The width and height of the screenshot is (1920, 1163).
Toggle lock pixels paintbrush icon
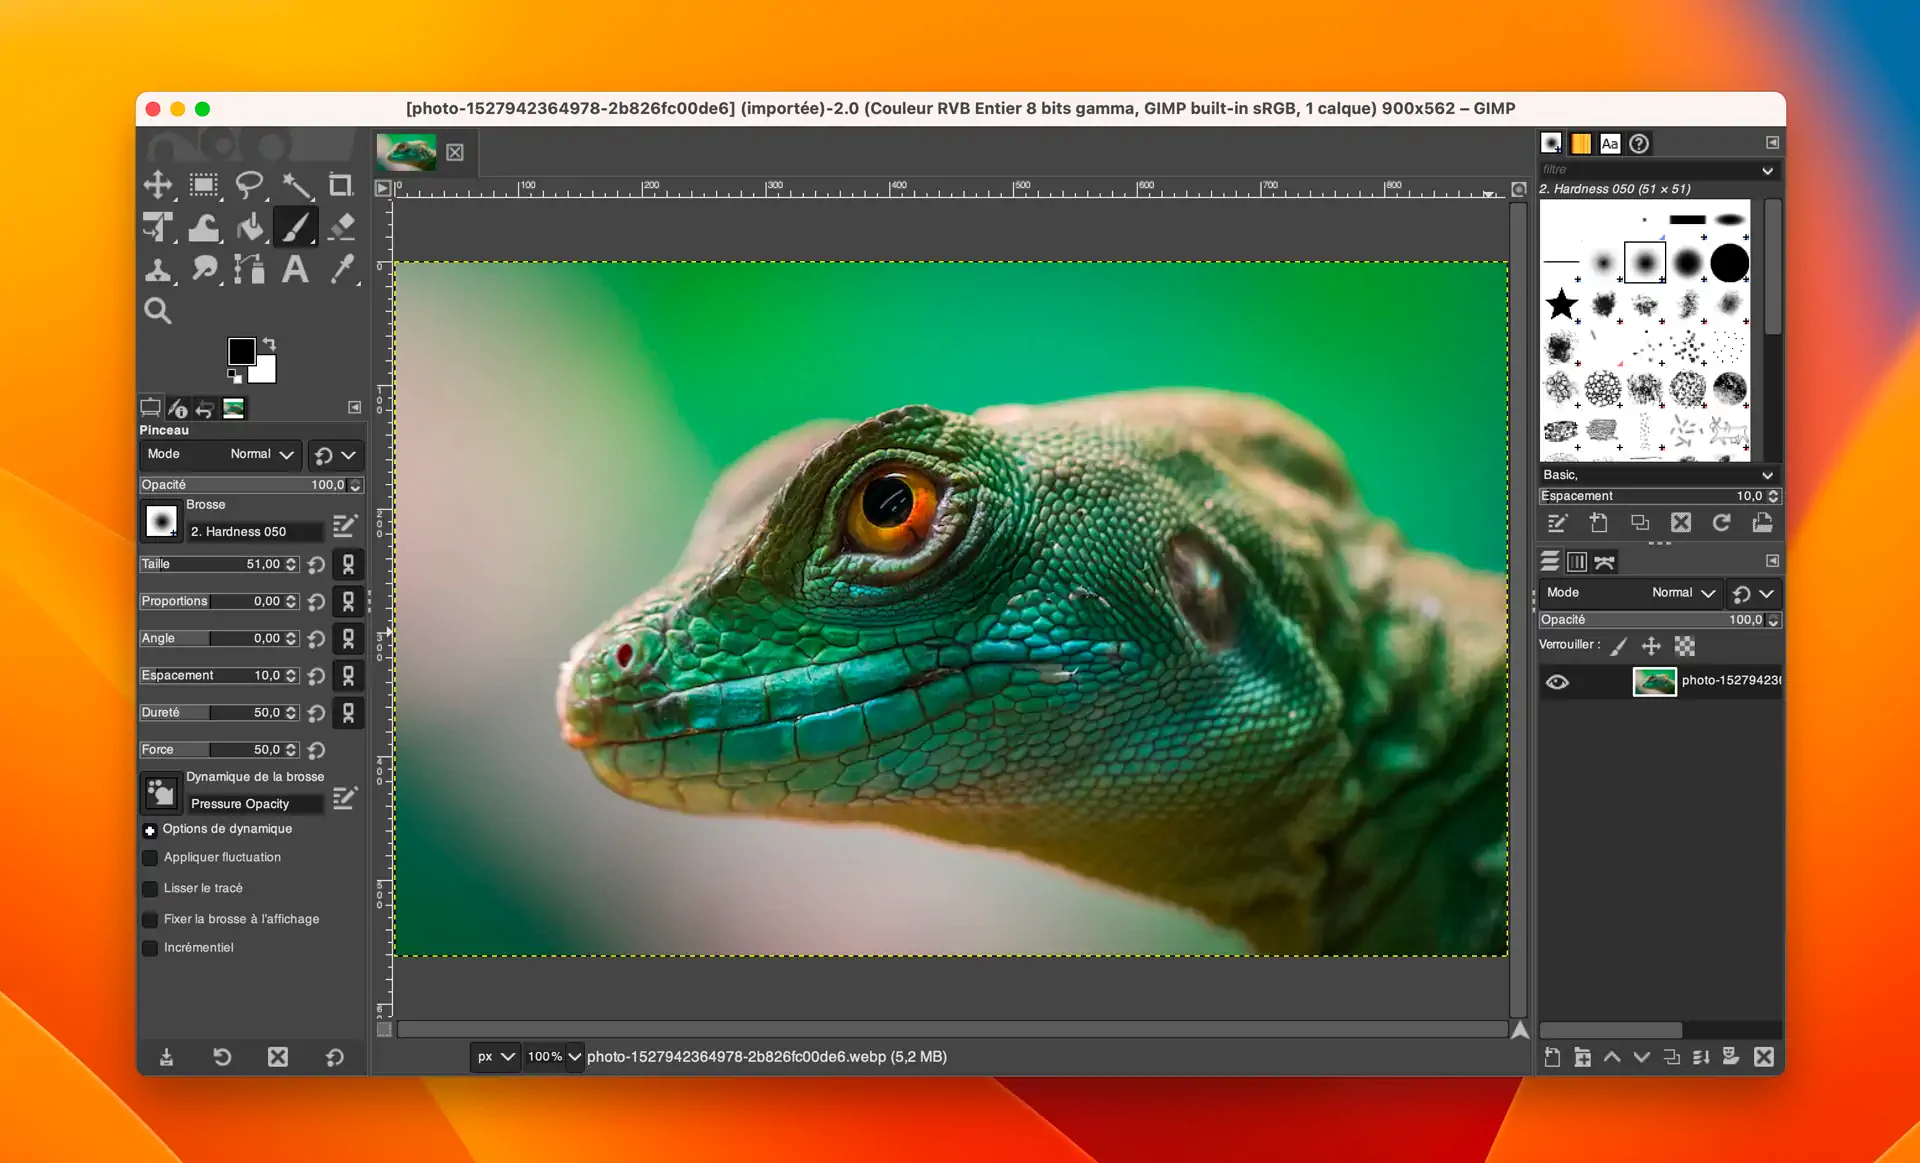pyautogui.click(x=1619, y=646)
